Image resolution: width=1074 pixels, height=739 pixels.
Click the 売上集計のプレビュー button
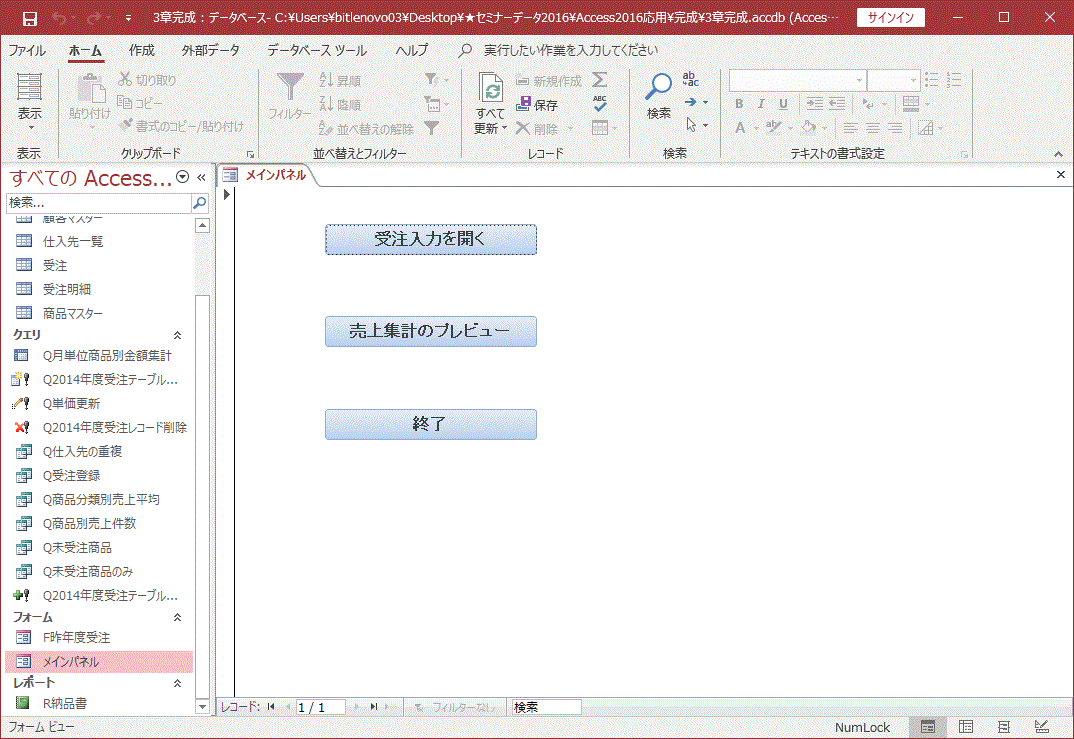[431, 331]
